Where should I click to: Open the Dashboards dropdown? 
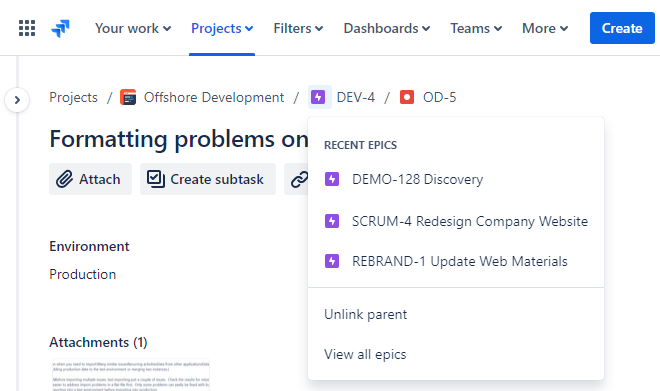[386, 28]
